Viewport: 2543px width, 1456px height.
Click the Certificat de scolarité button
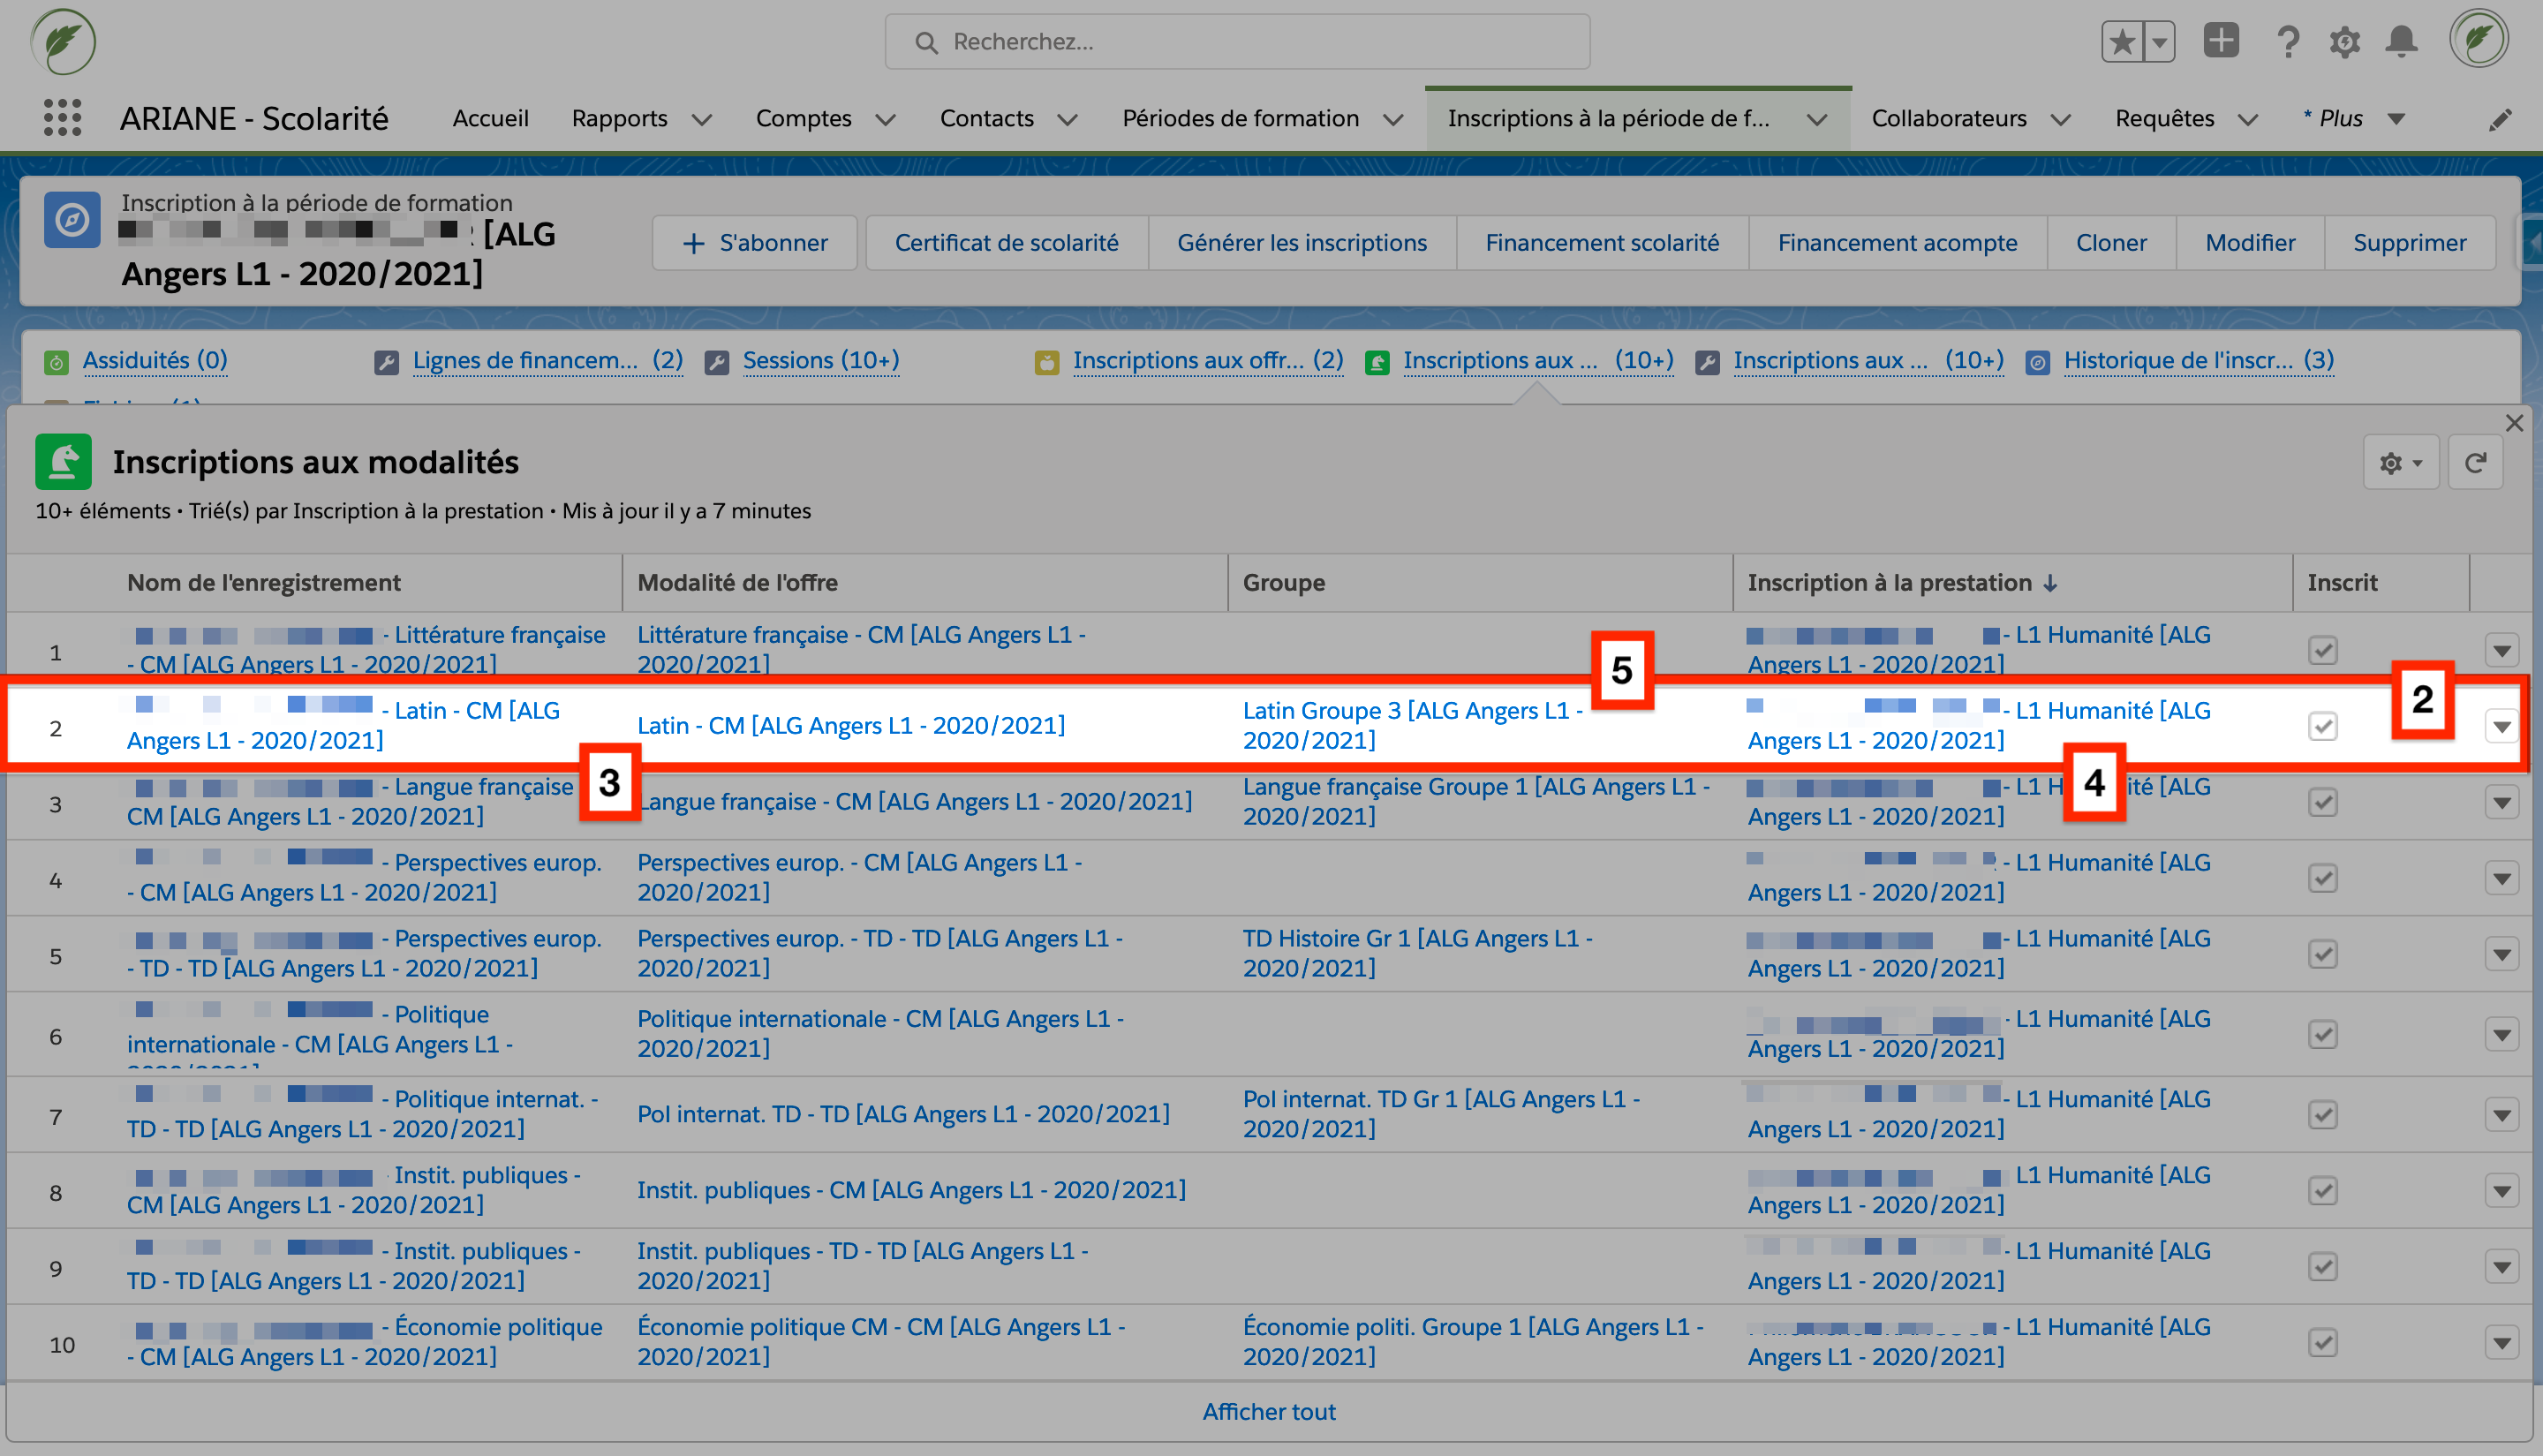point(1006,243)
